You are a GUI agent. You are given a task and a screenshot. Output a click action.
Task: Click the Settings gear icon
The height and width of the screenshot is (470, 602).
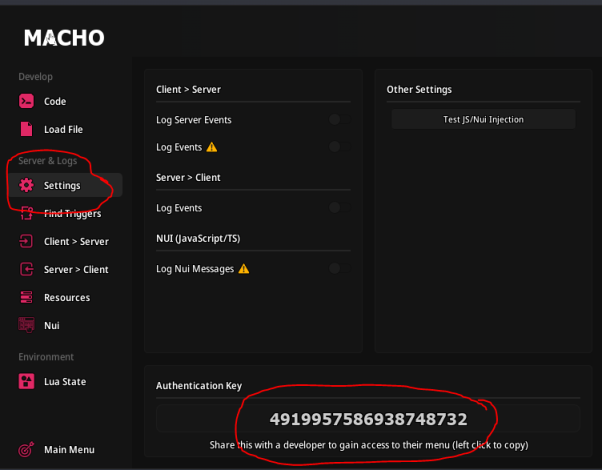click(26, 185)
